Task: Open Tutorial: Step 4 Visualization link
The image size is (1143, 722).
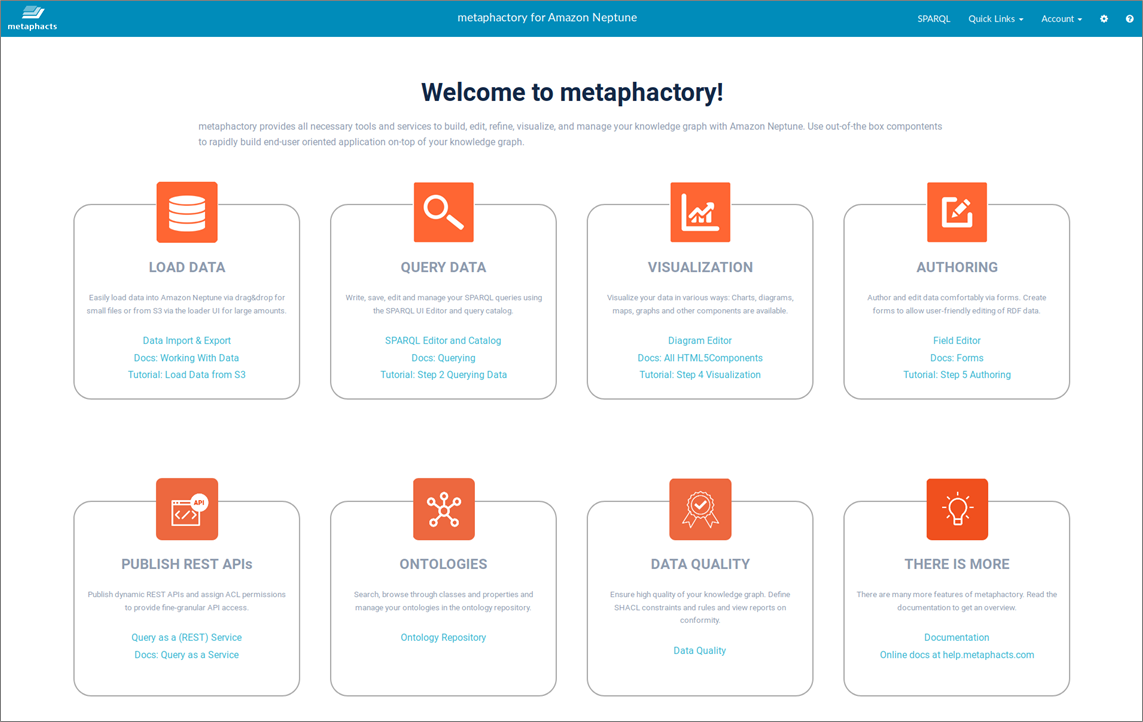Action: 700,375
